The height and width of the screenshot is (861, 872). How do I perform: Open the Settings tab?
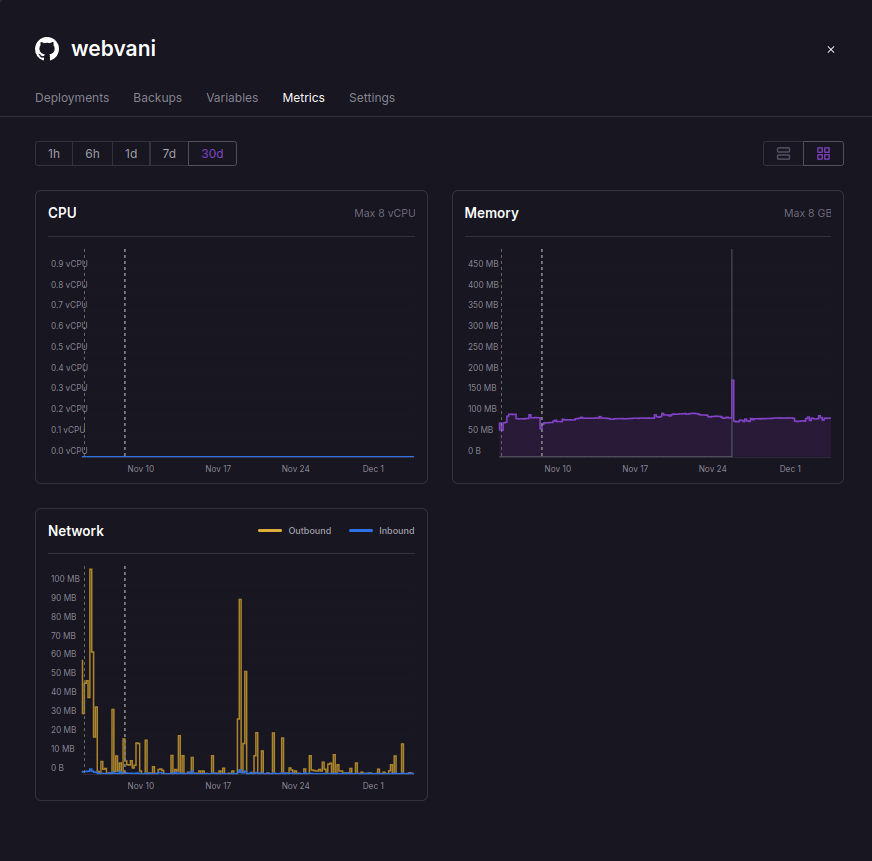(371, 98)
